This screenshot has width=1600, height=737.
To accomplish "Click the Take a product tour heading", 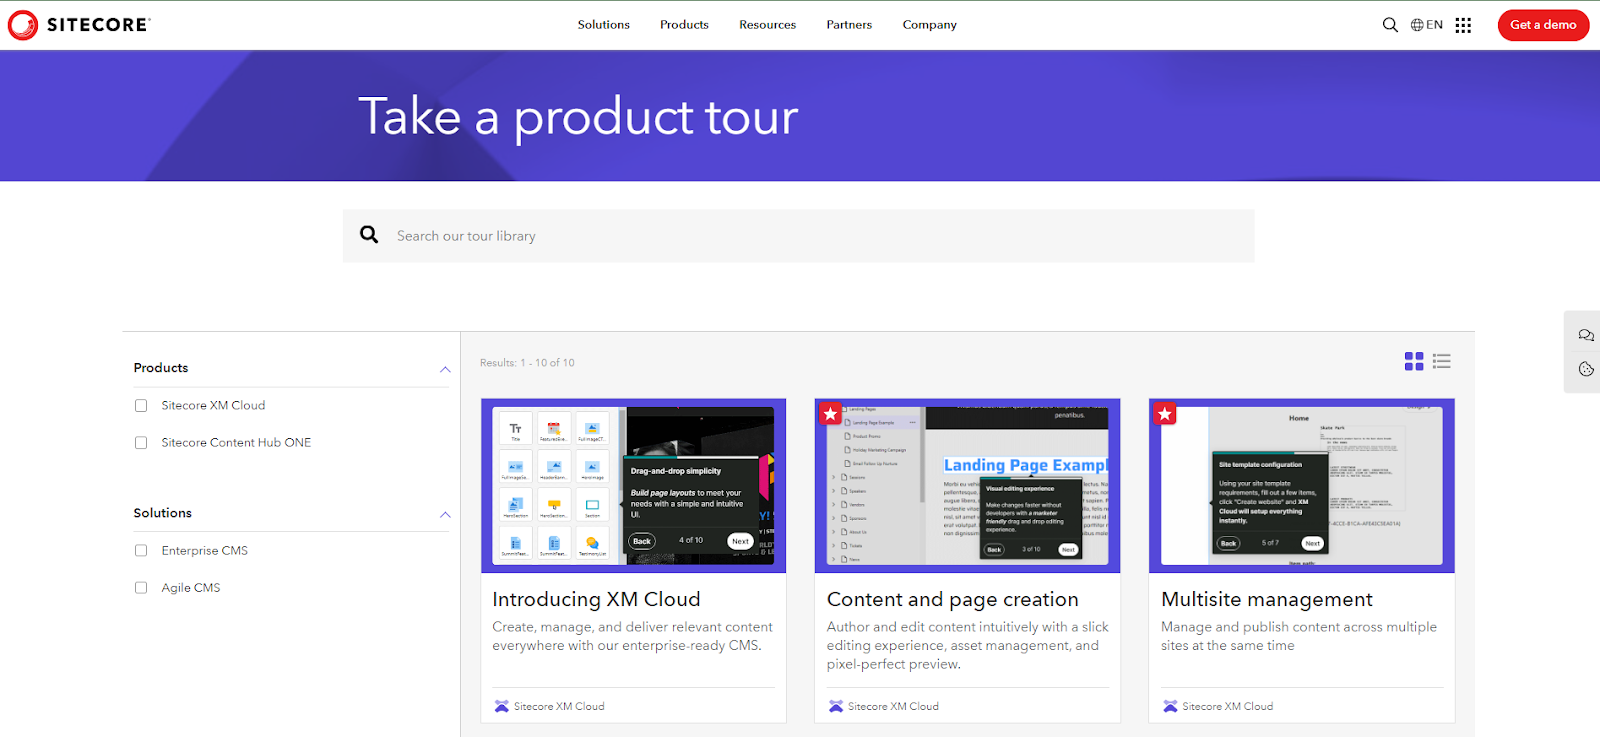I will coord(578,117).
